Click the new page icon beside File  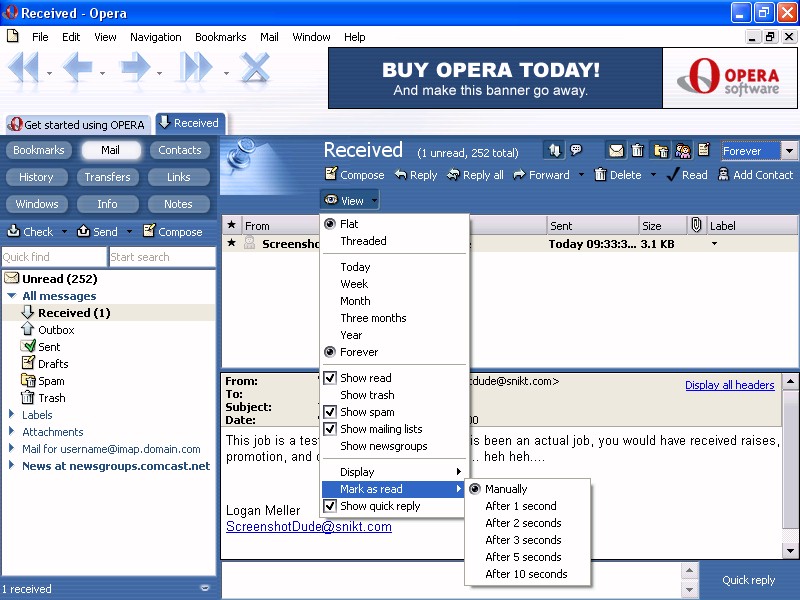click(13, 36)
